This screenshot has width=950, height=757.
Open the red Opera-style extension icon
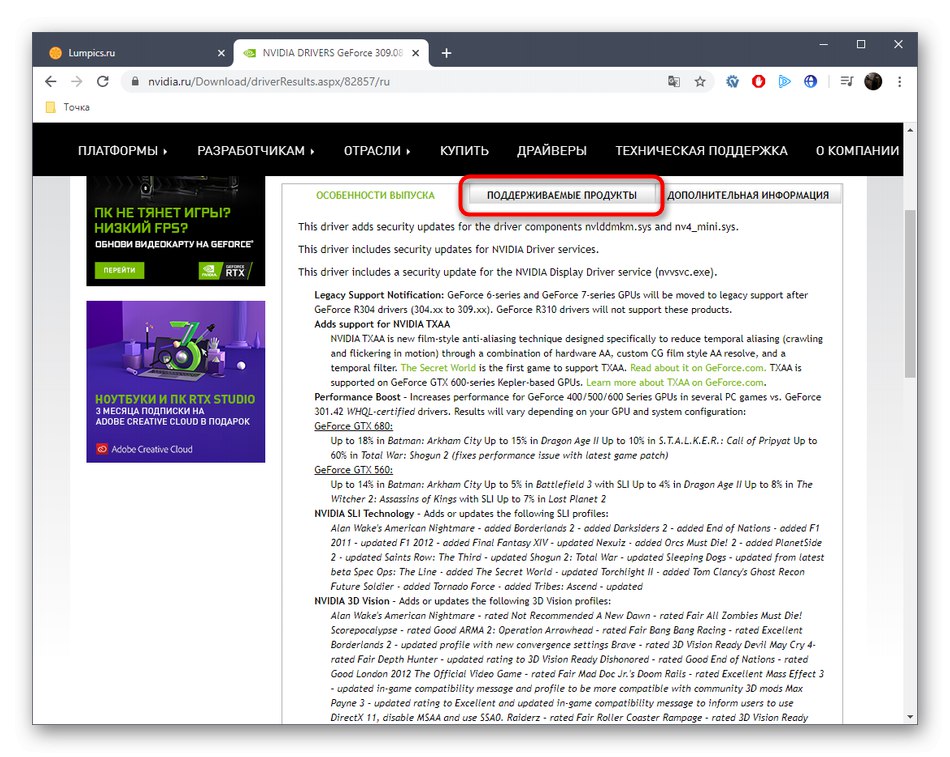pos(759,82)
